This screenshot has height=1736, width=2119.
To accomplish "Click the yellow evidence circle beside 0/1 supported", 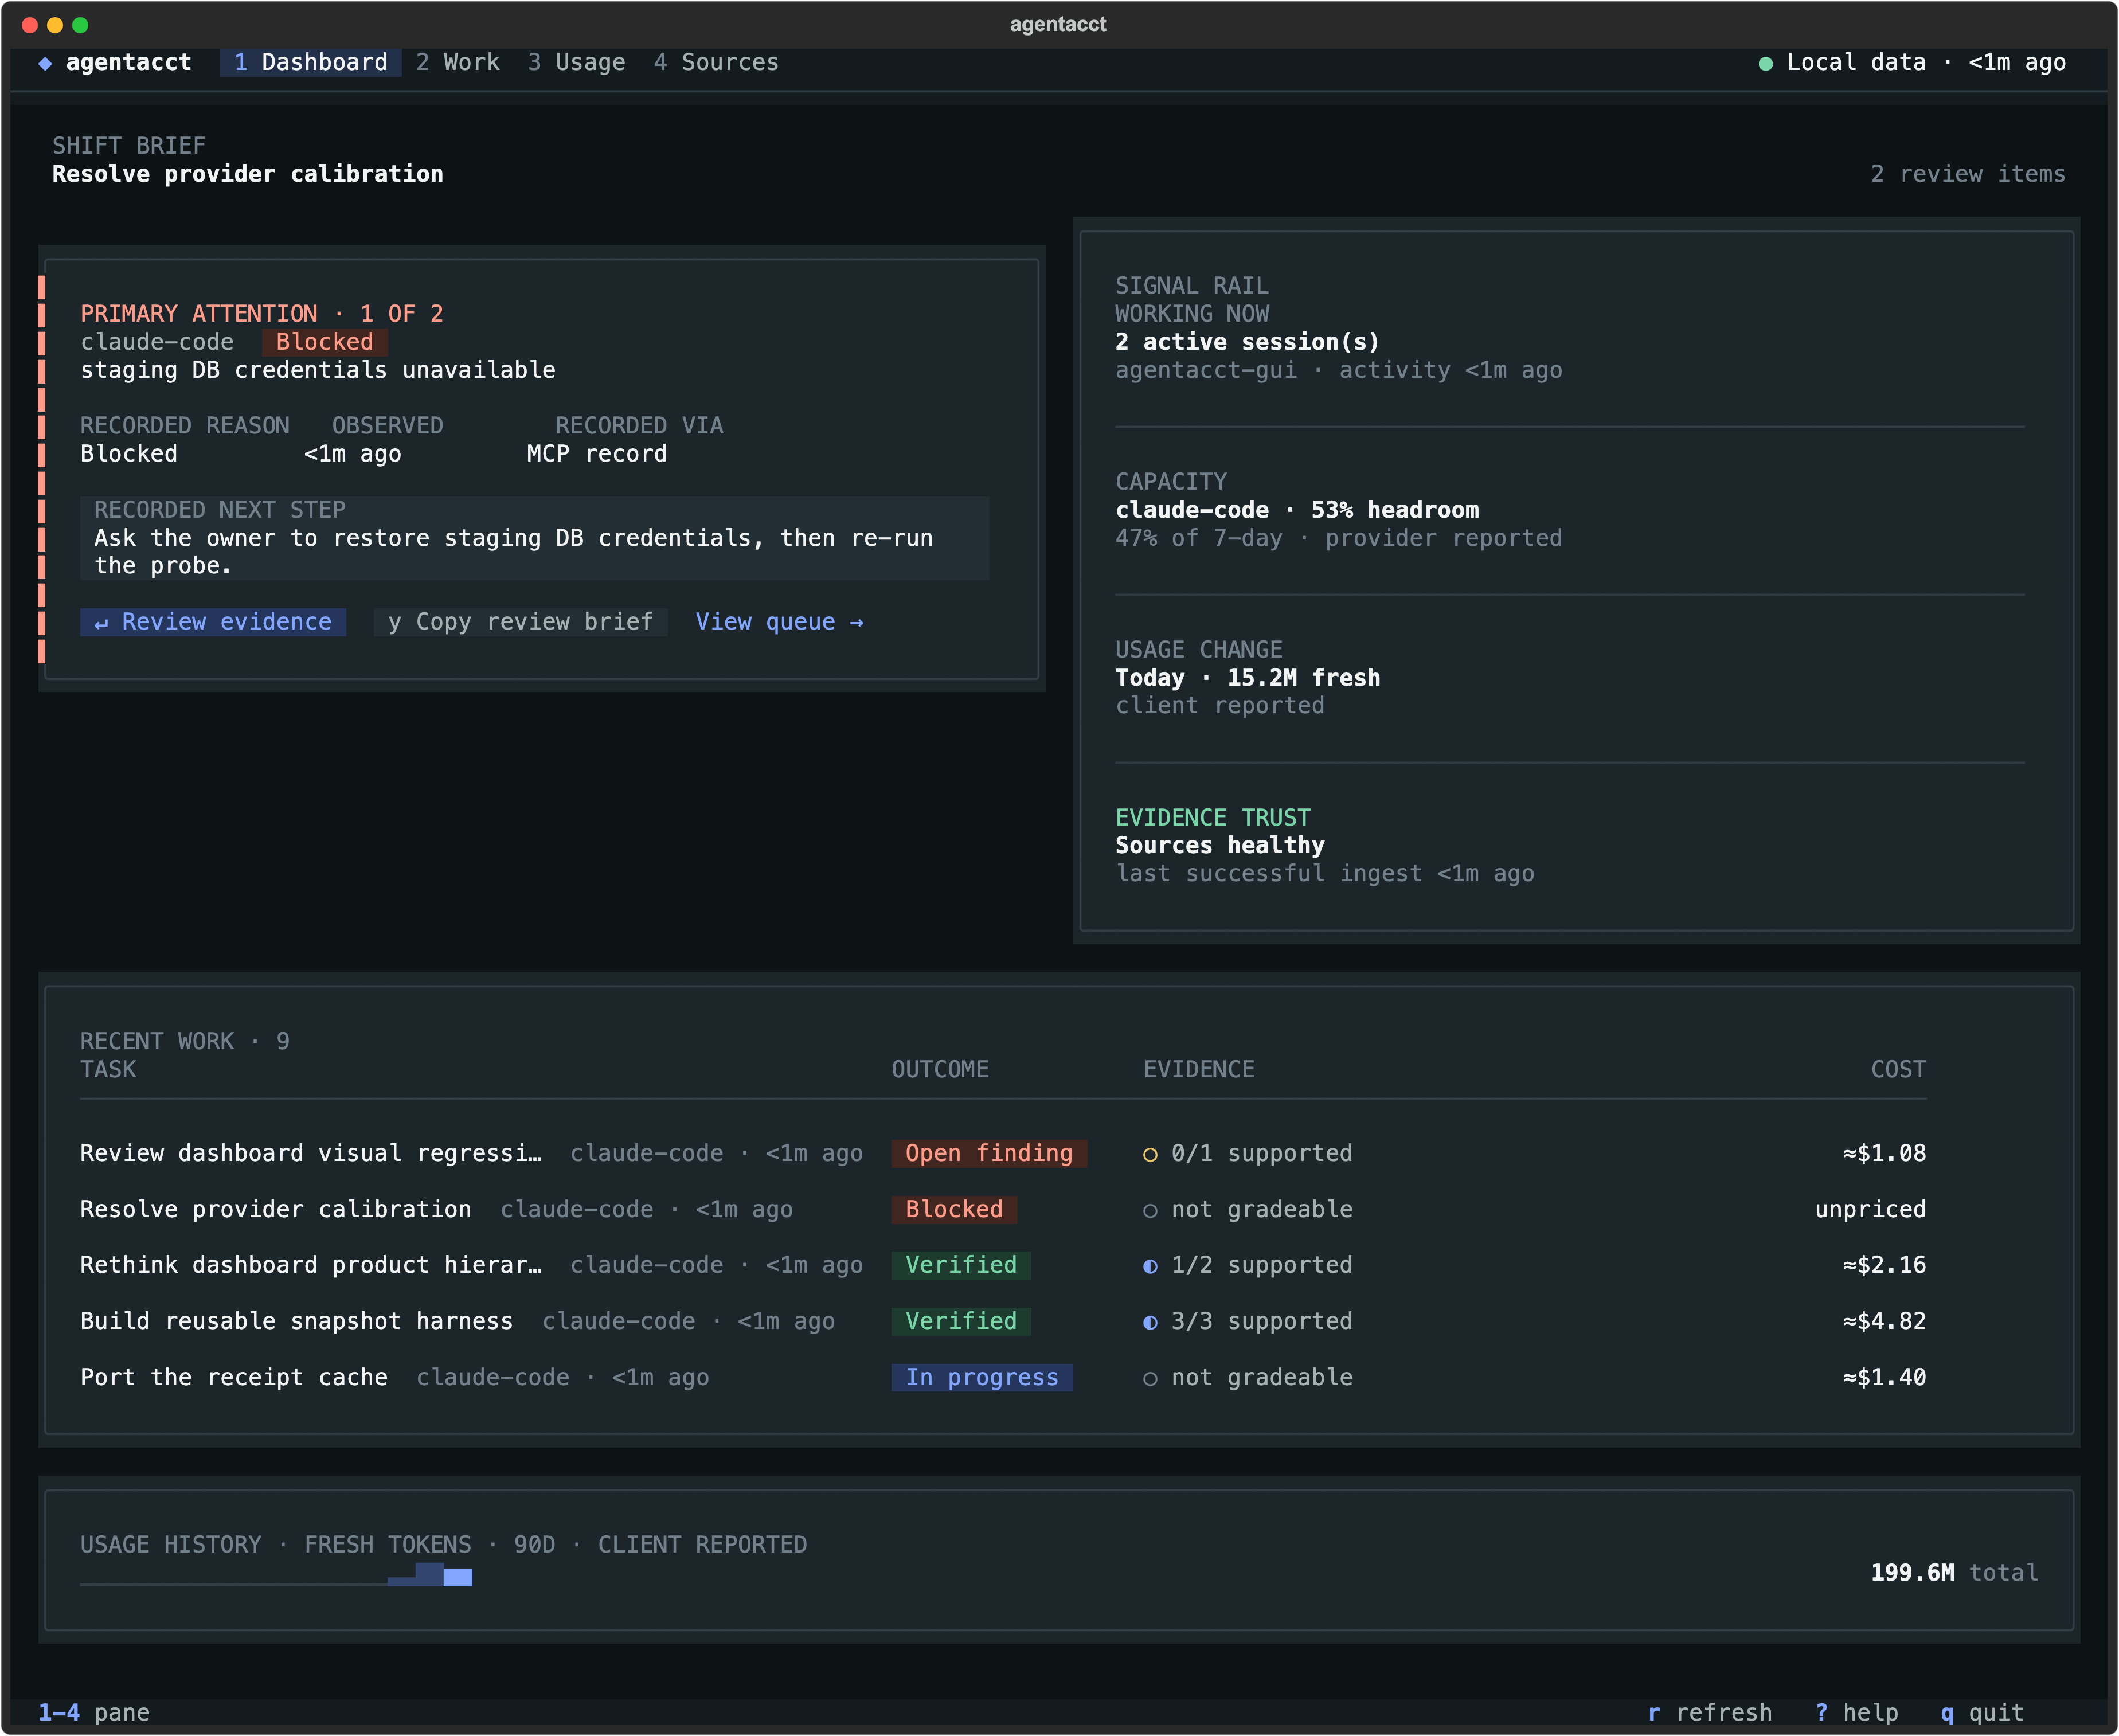I will coord(1150,1154).
